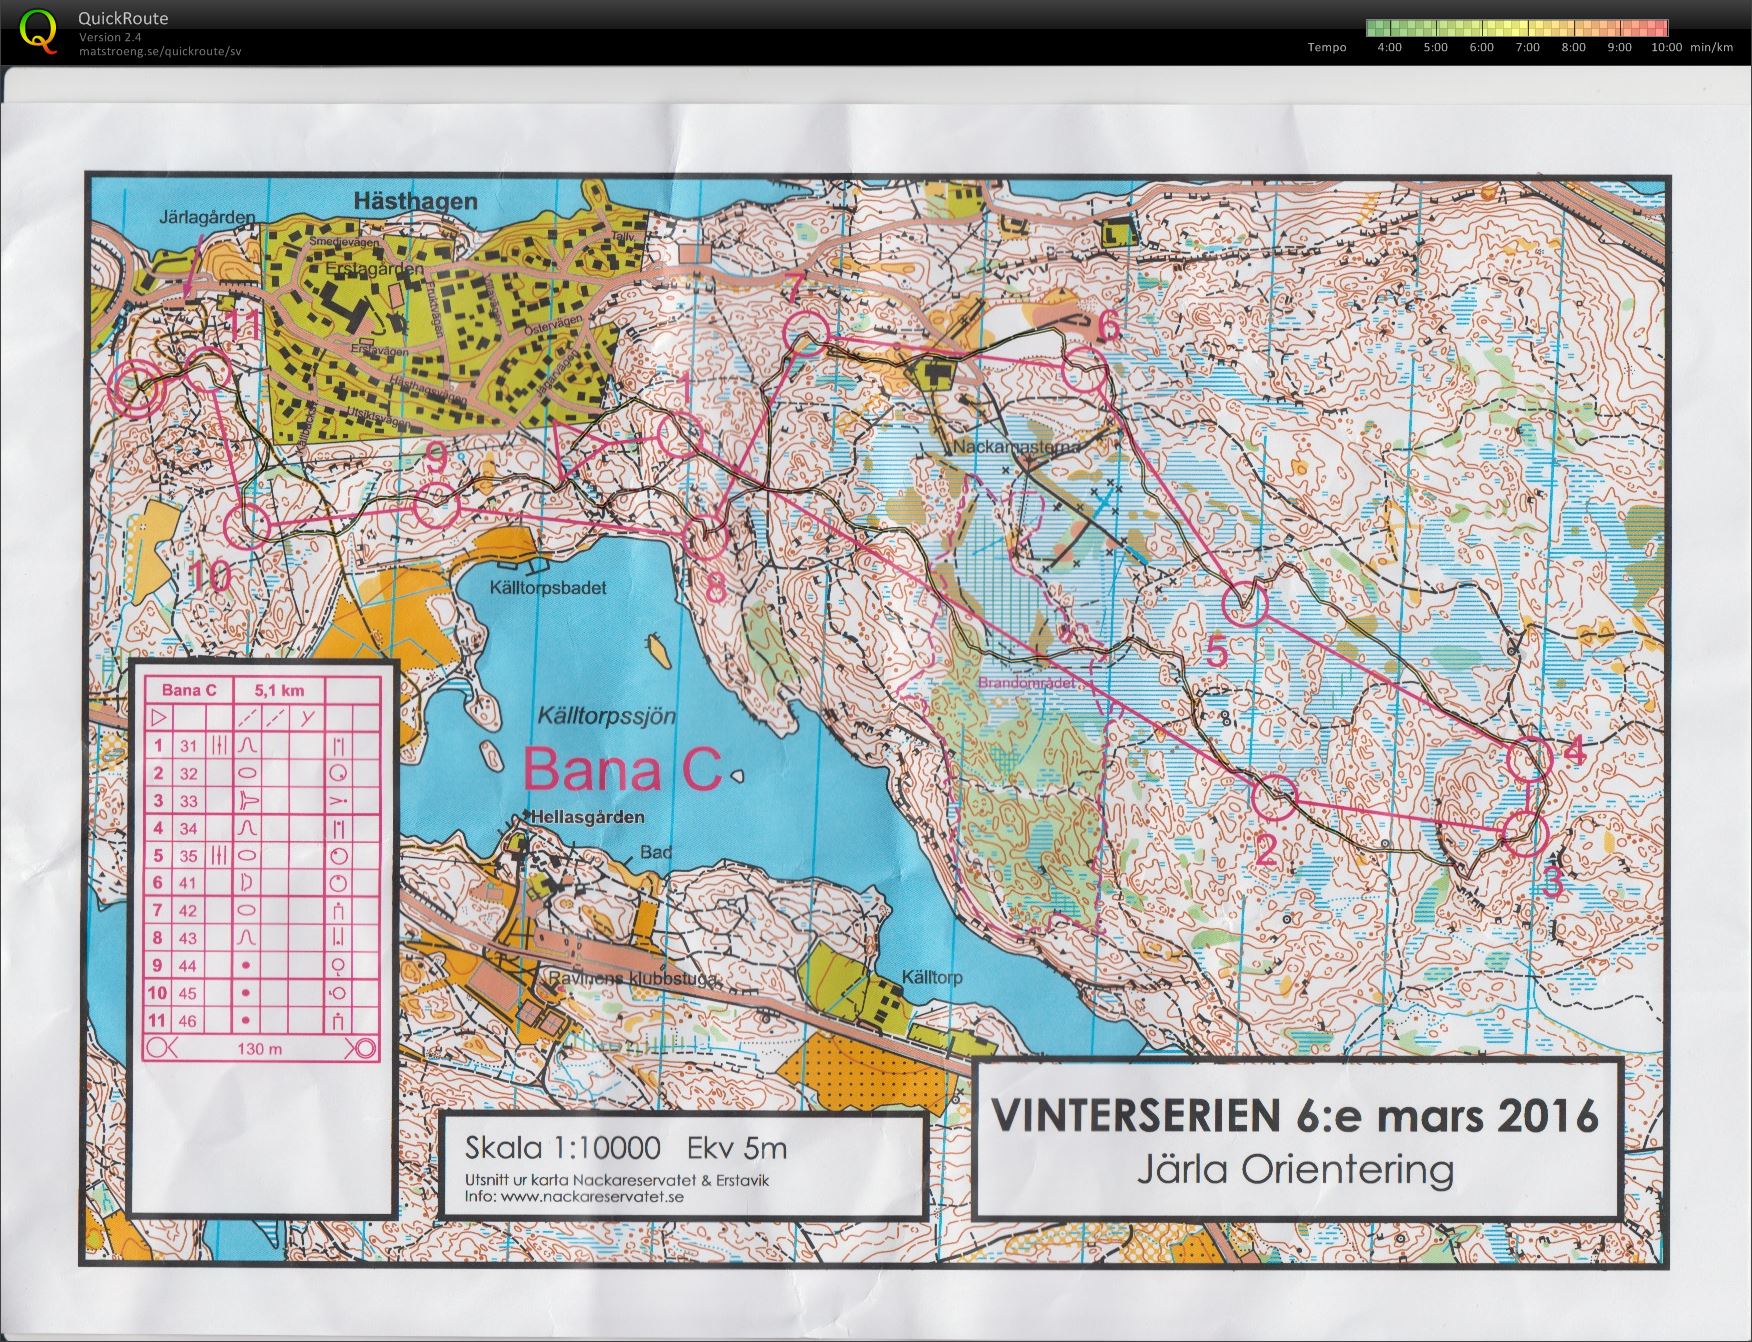
Task: Click the tempo color gradient bar
Action: coord(1517,28)
